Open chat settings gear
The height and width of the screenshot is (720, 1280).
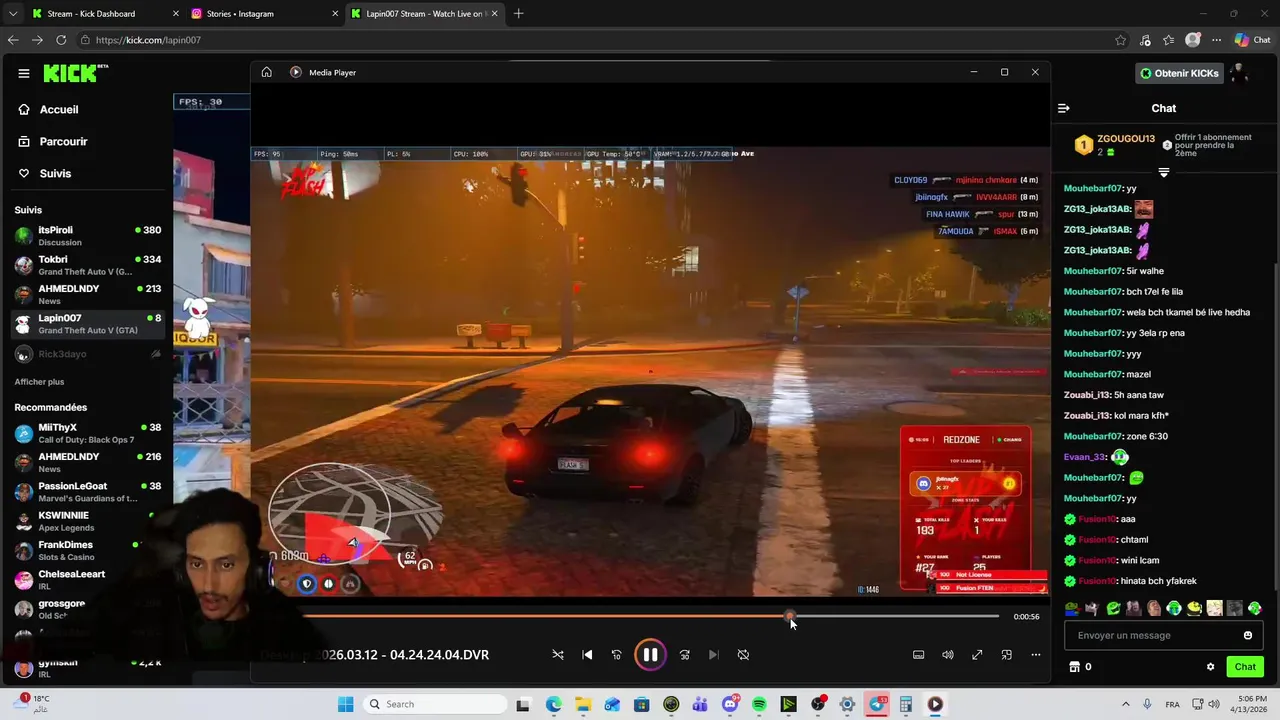click(x=1210, y=667)
